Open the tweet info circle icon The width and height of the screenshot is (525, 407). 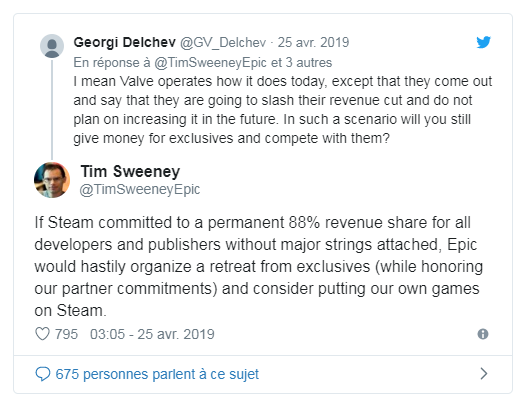tap(482, 334)
